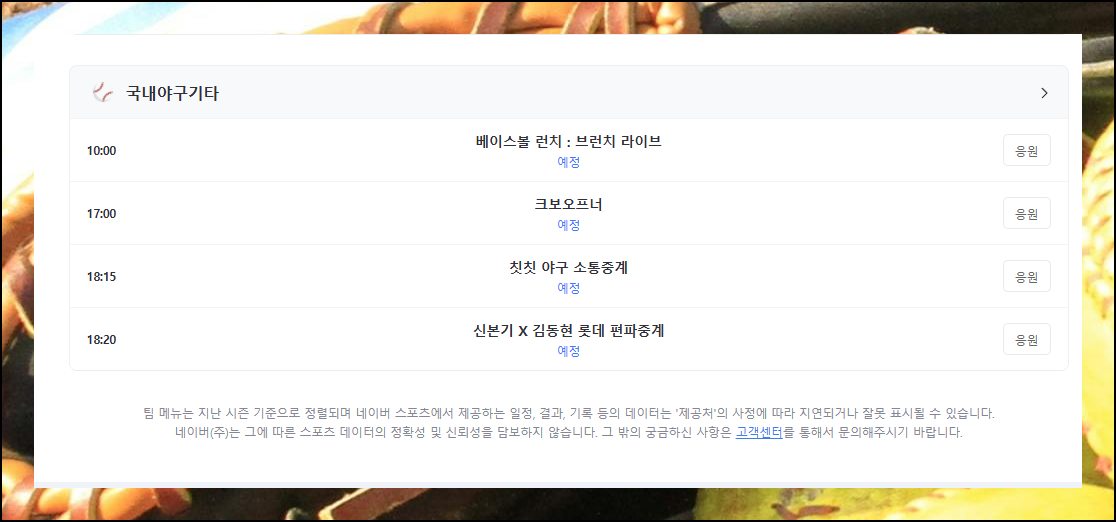Click 응원 button for 칫칫 야구 소통중계
1116x522 pixels.
pyautogui.click(x=1026, y=276)
